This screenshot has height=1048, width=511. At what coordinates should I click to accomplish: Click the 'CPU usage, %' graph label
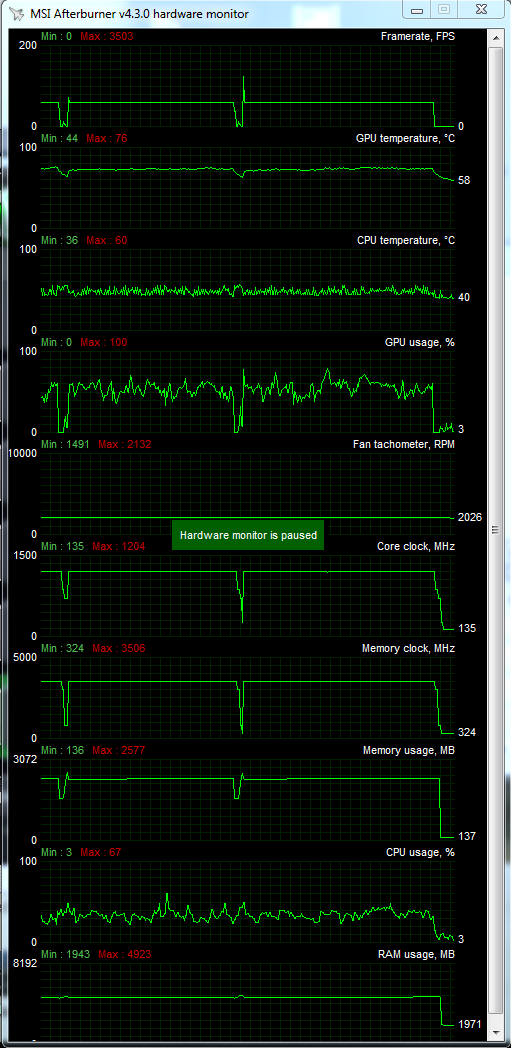[x=420, y=852]
